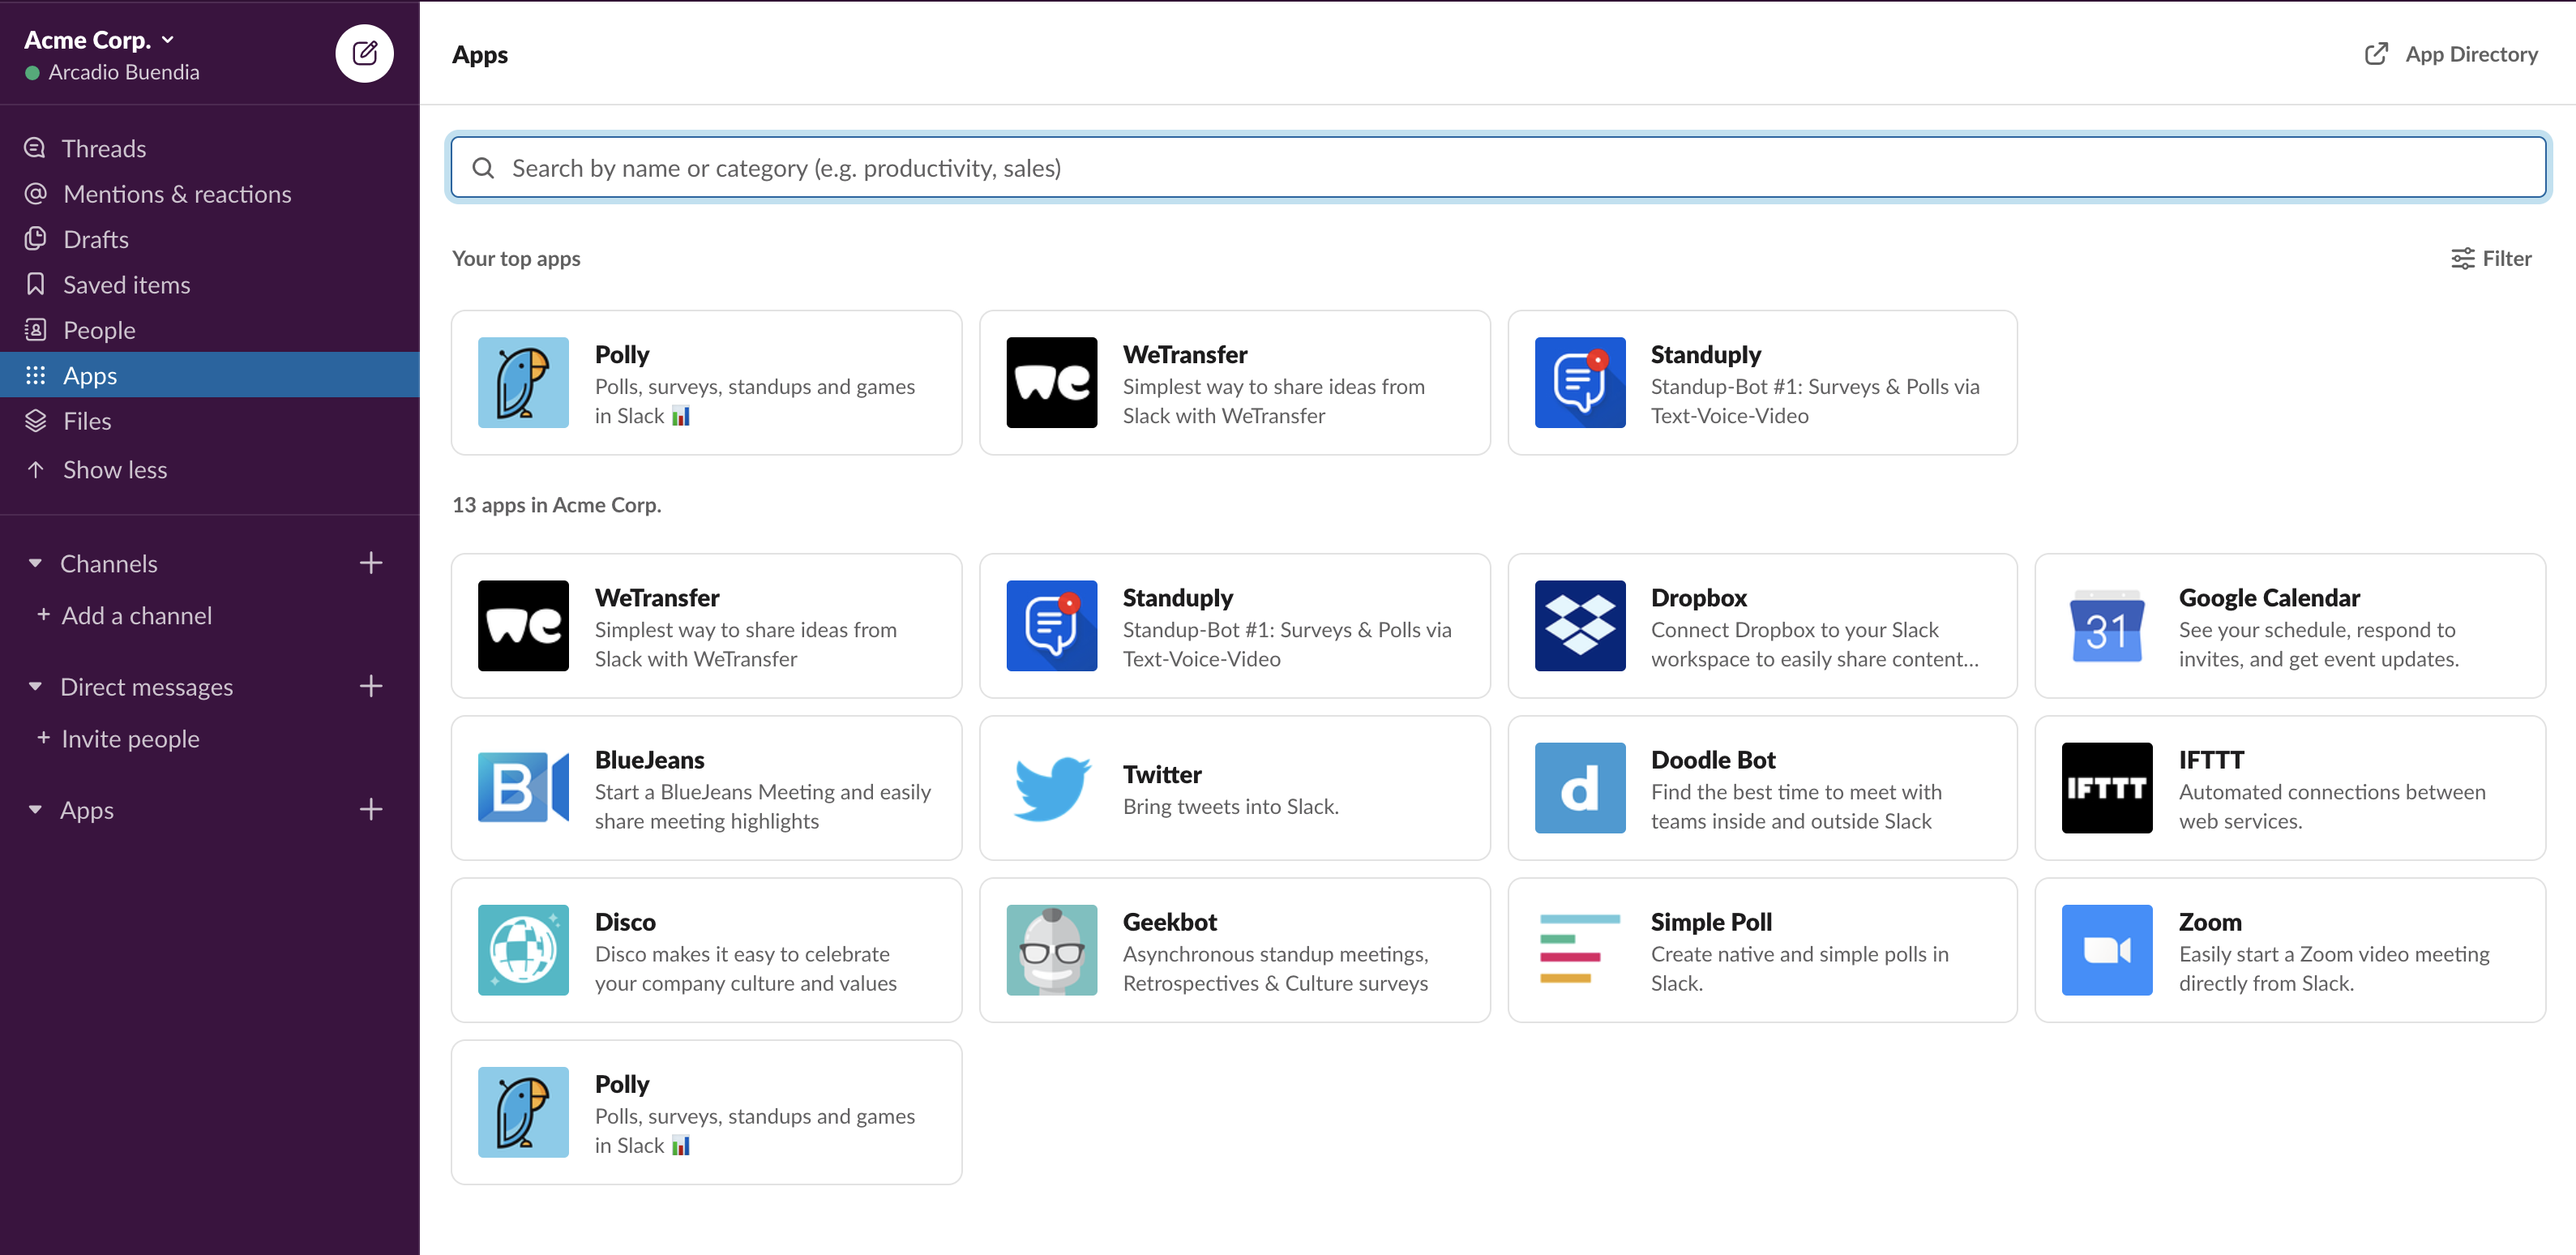Click Add a channel button
This screenshot has height=1255, width=2576.
(135, 615)
